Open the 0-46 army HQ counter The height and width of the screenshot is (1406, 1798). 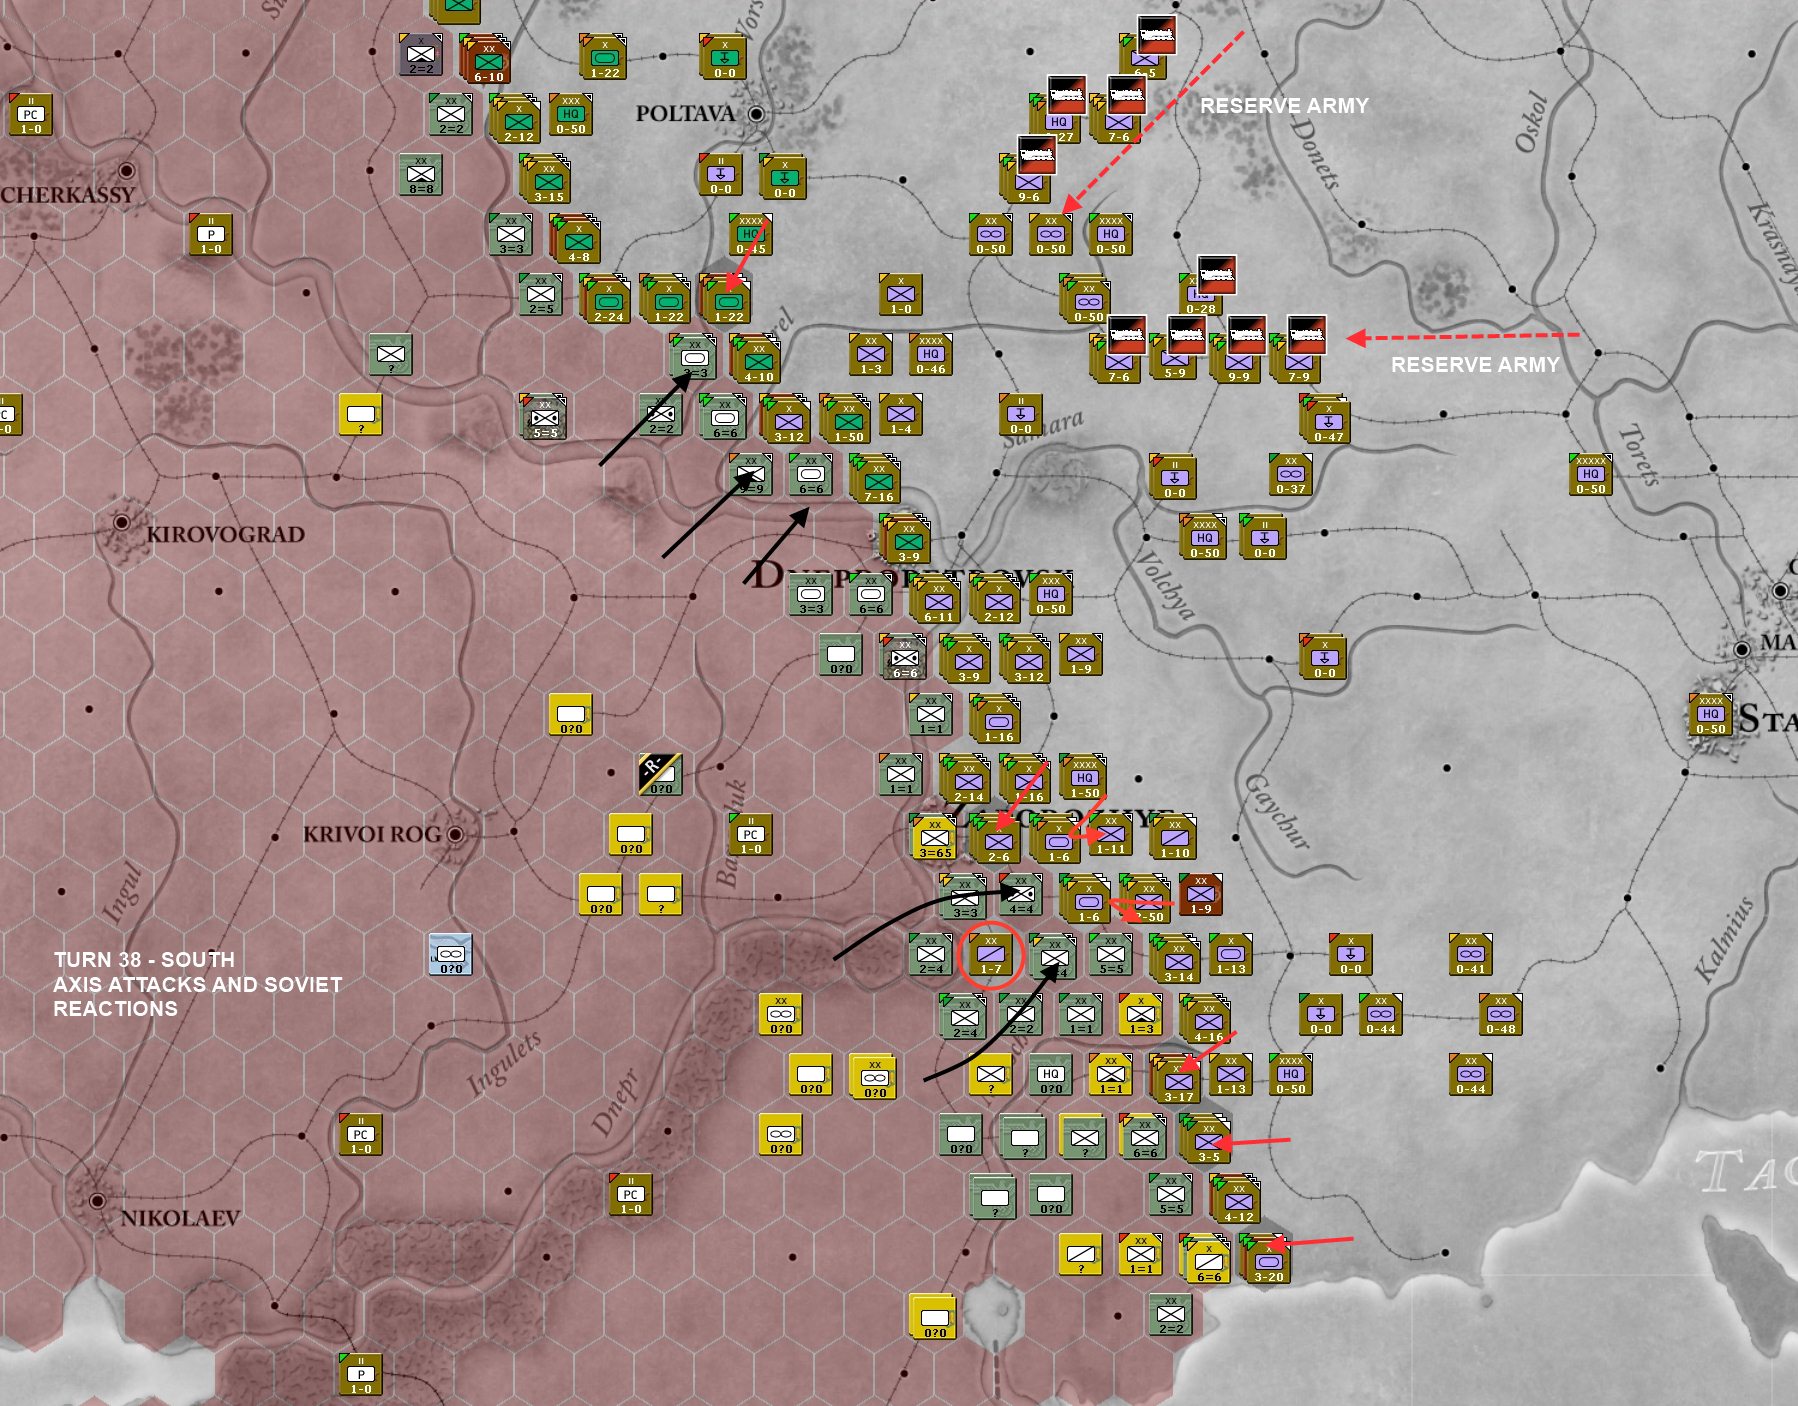pos(931,355)
